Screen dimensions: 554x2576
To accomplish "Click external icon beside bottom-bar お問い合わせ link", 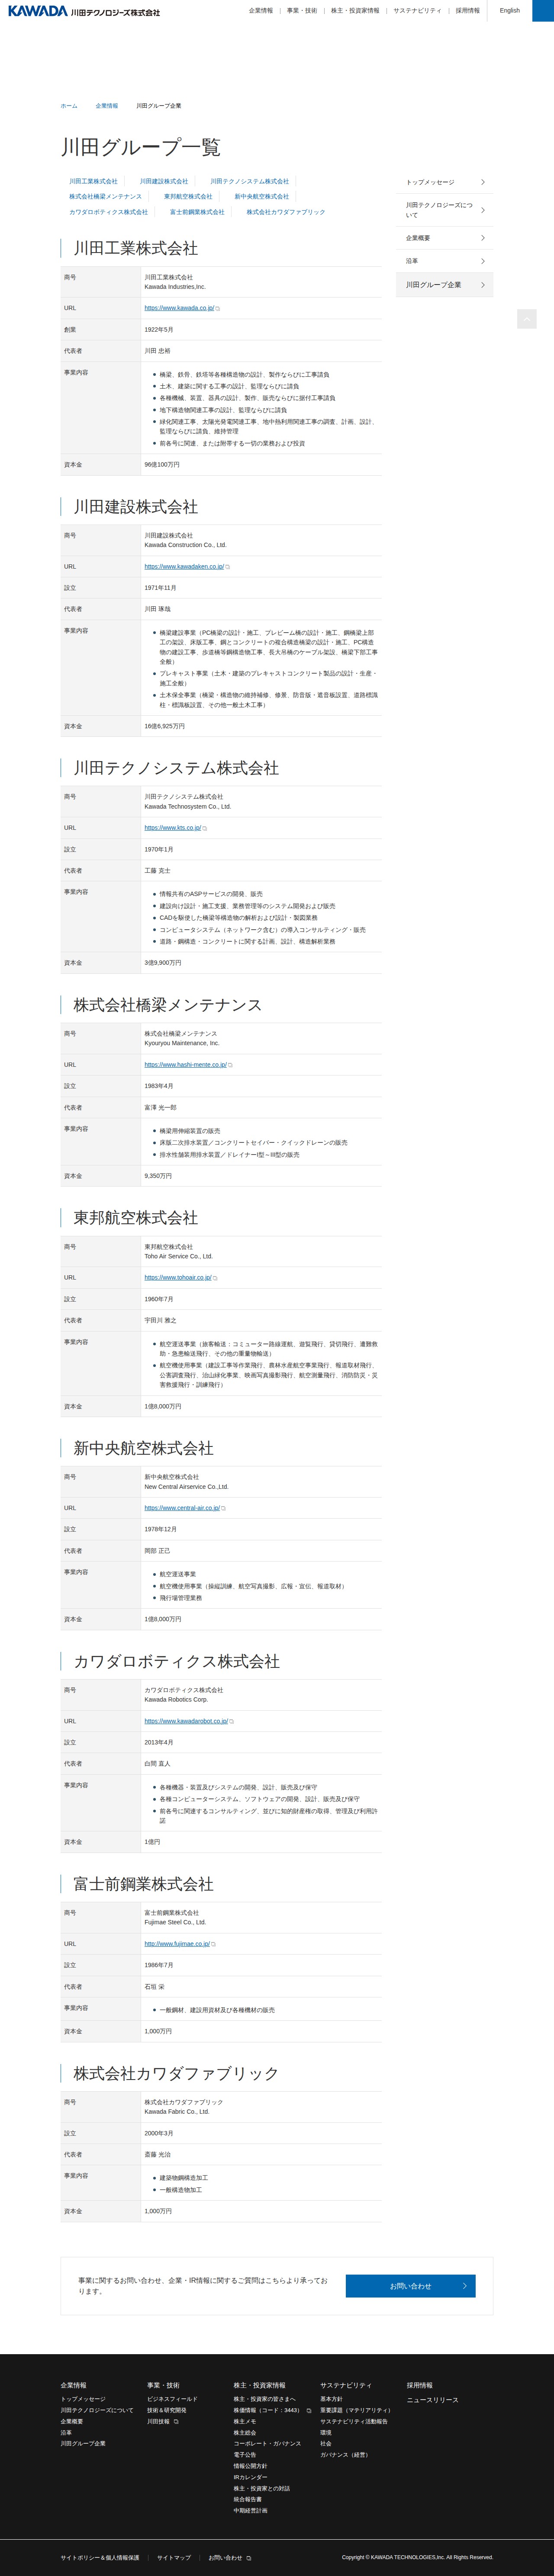I will coord(249,2558).
